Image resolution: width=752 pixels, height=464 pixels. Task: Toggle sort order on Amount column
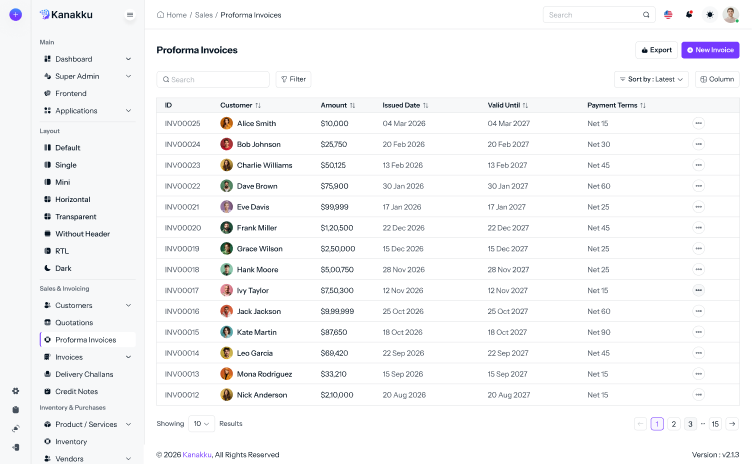(x=352, y=105)
